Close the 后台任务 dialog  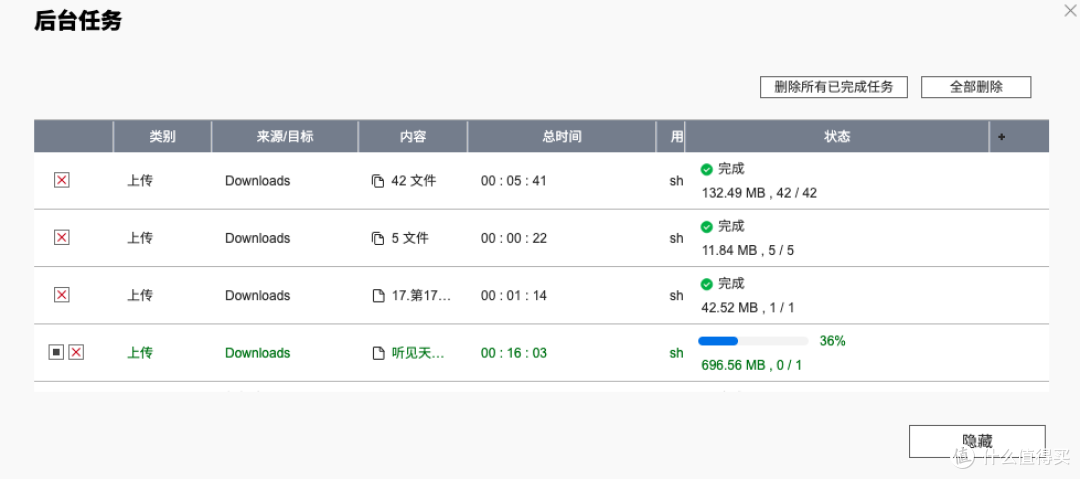1070,9
